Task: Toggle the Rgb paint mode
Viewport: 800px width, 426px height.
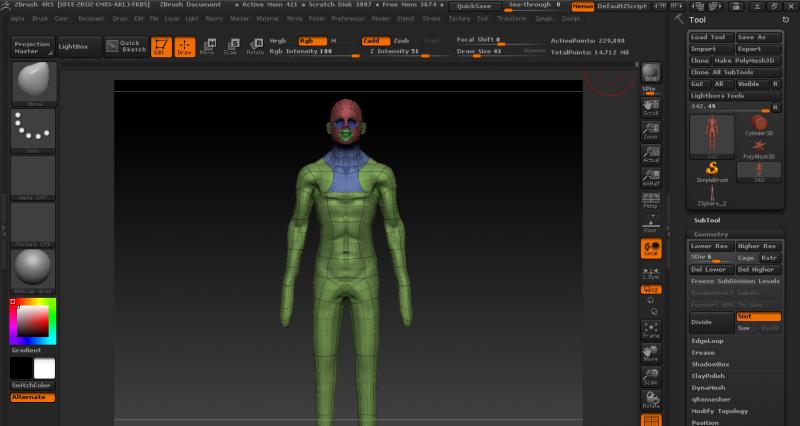Action: [311, 40]
